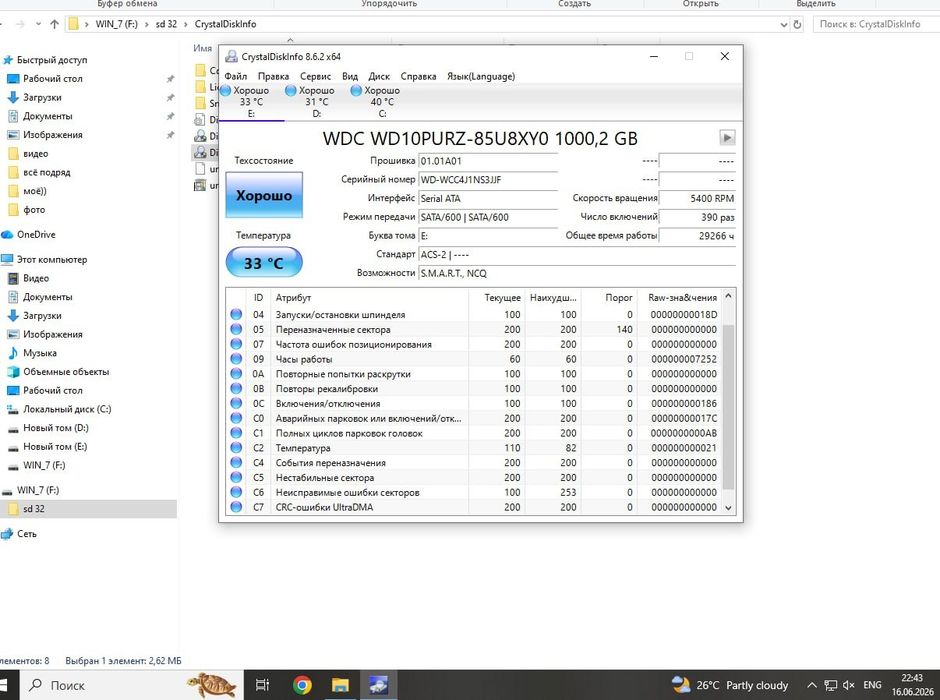The width and height of the screenshot is (940, 700).
Task: Open the Правка menu
Action: [273, 76]
